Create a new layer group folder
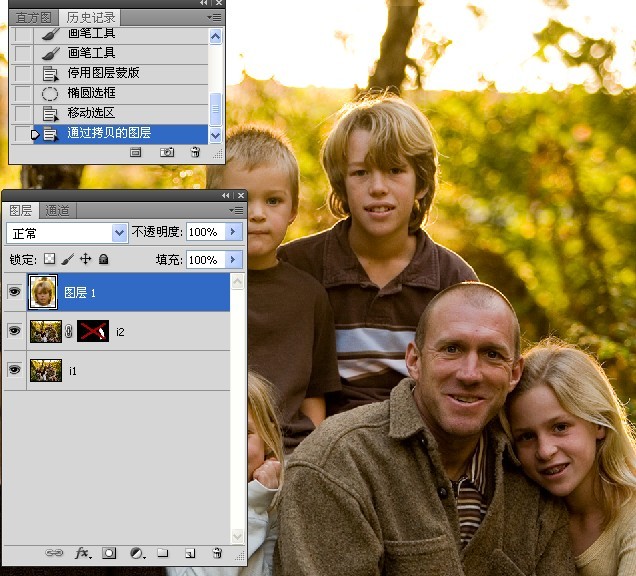The width and height of the screenshot is (636, 576). coord(163,552)
